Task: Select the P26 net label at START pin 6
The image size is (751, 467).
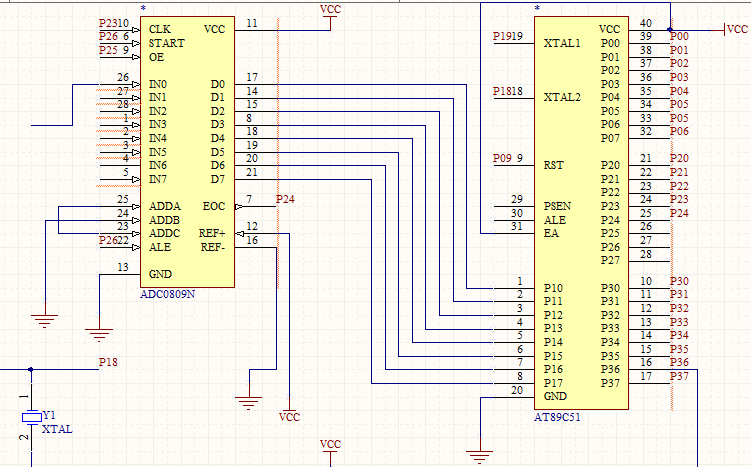Action: [x=108, y=36]
